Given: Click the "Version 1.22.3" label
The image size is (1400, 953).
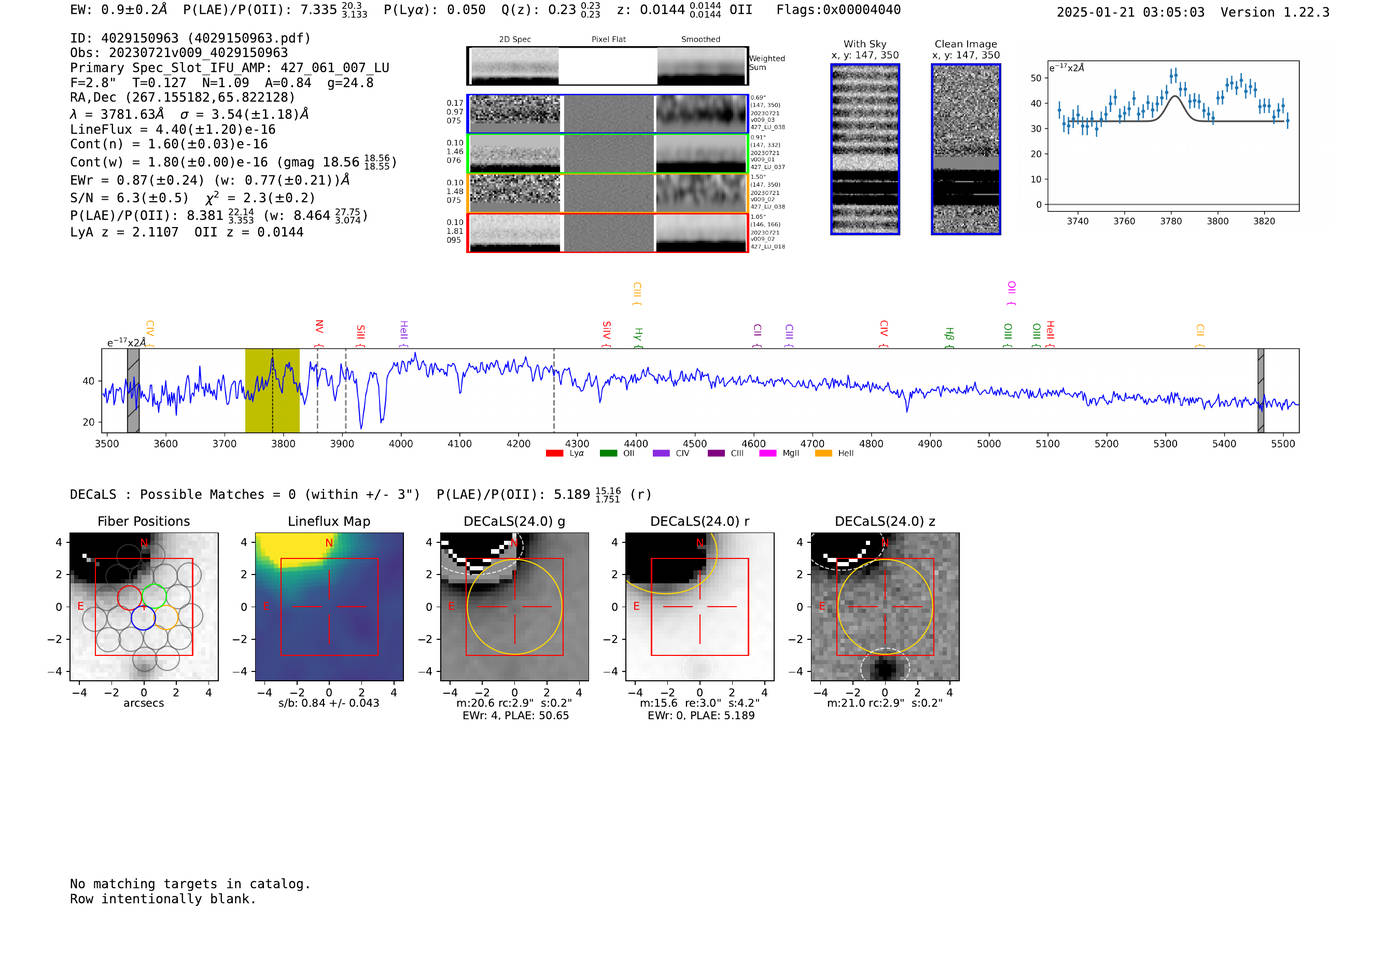Looking at the screenshot, I should click(1275, 12).
